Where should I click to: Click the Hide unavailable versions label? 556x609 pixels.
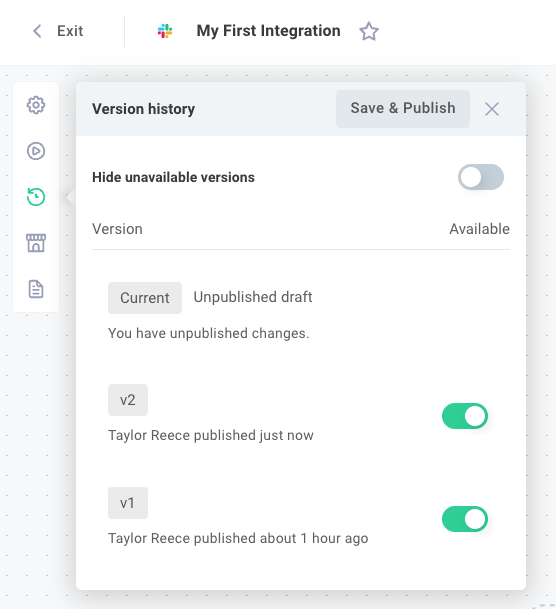pyautogui.click(x=173, y=177)
